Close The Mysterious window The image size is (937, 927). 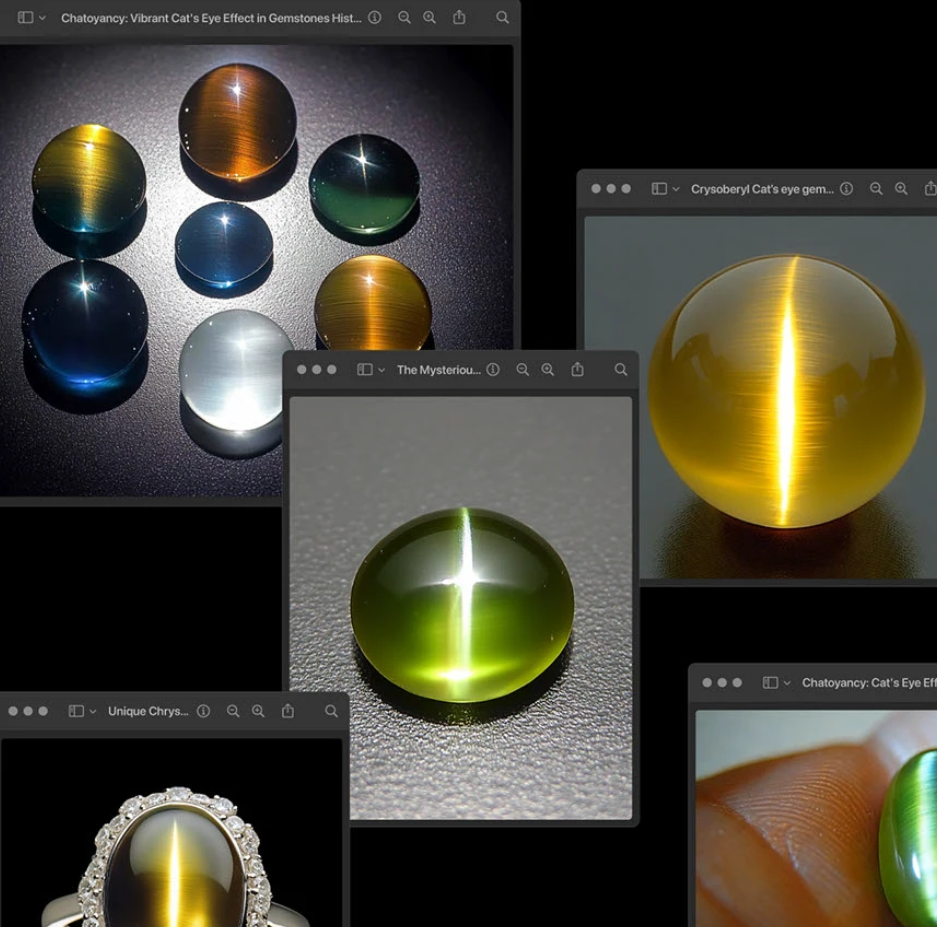coord(302,369)
